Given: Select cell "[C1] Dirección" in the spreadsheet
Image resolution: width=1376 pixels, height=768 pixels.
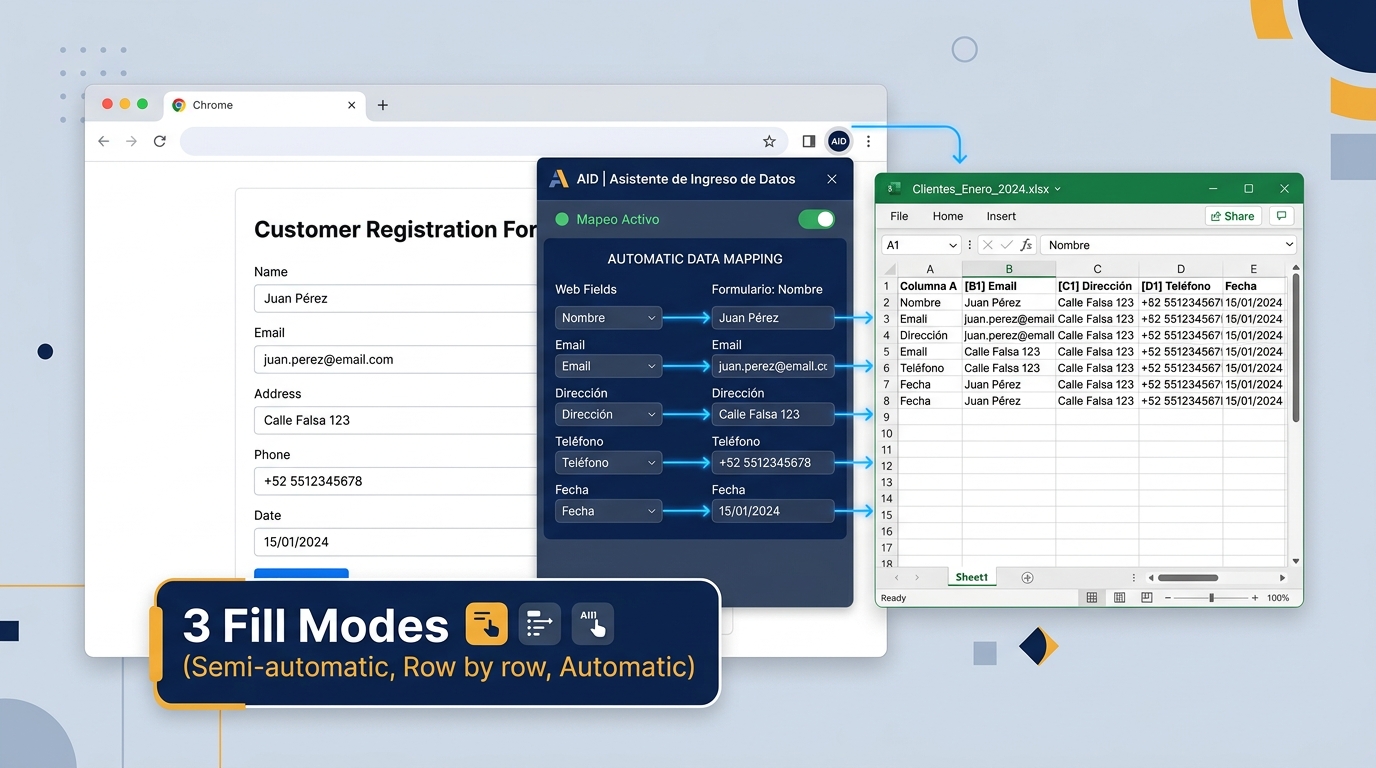Looking at the screenshot, I should point(1097,286).
